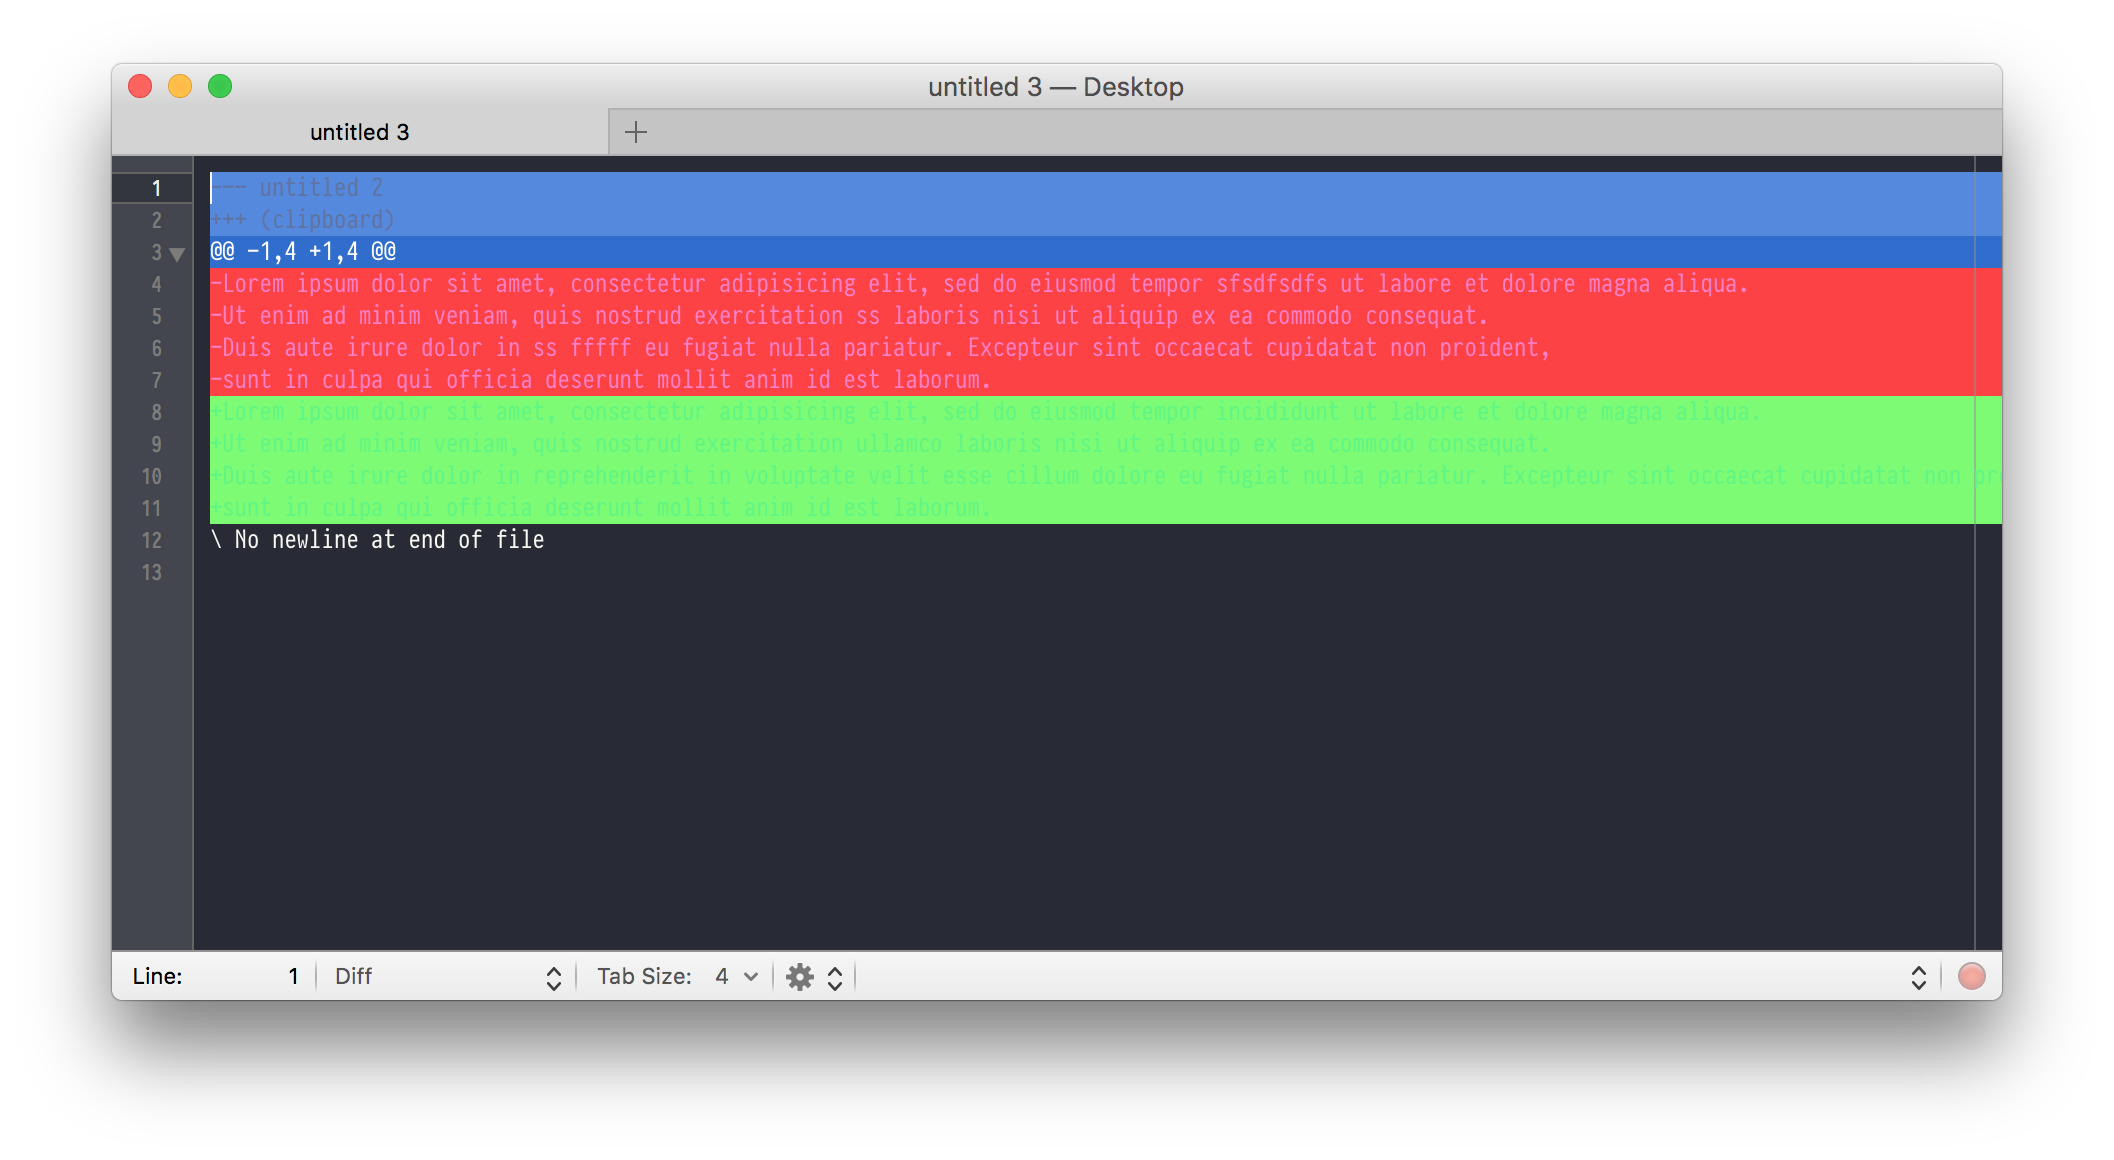This screenshot has height=1160, width=2114.
Task: Click the green zoom window button
Action: coord(220,87)
